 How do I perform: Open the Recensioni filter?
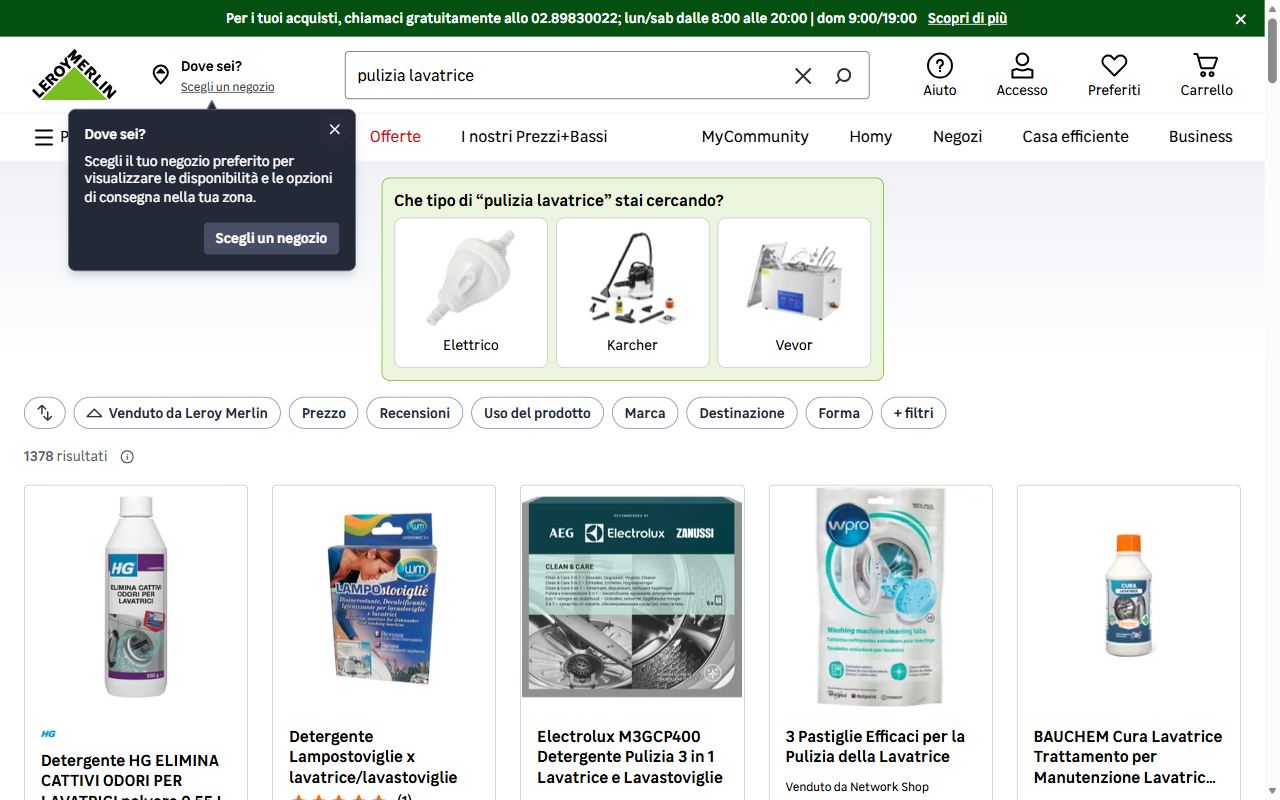point(415,413)
